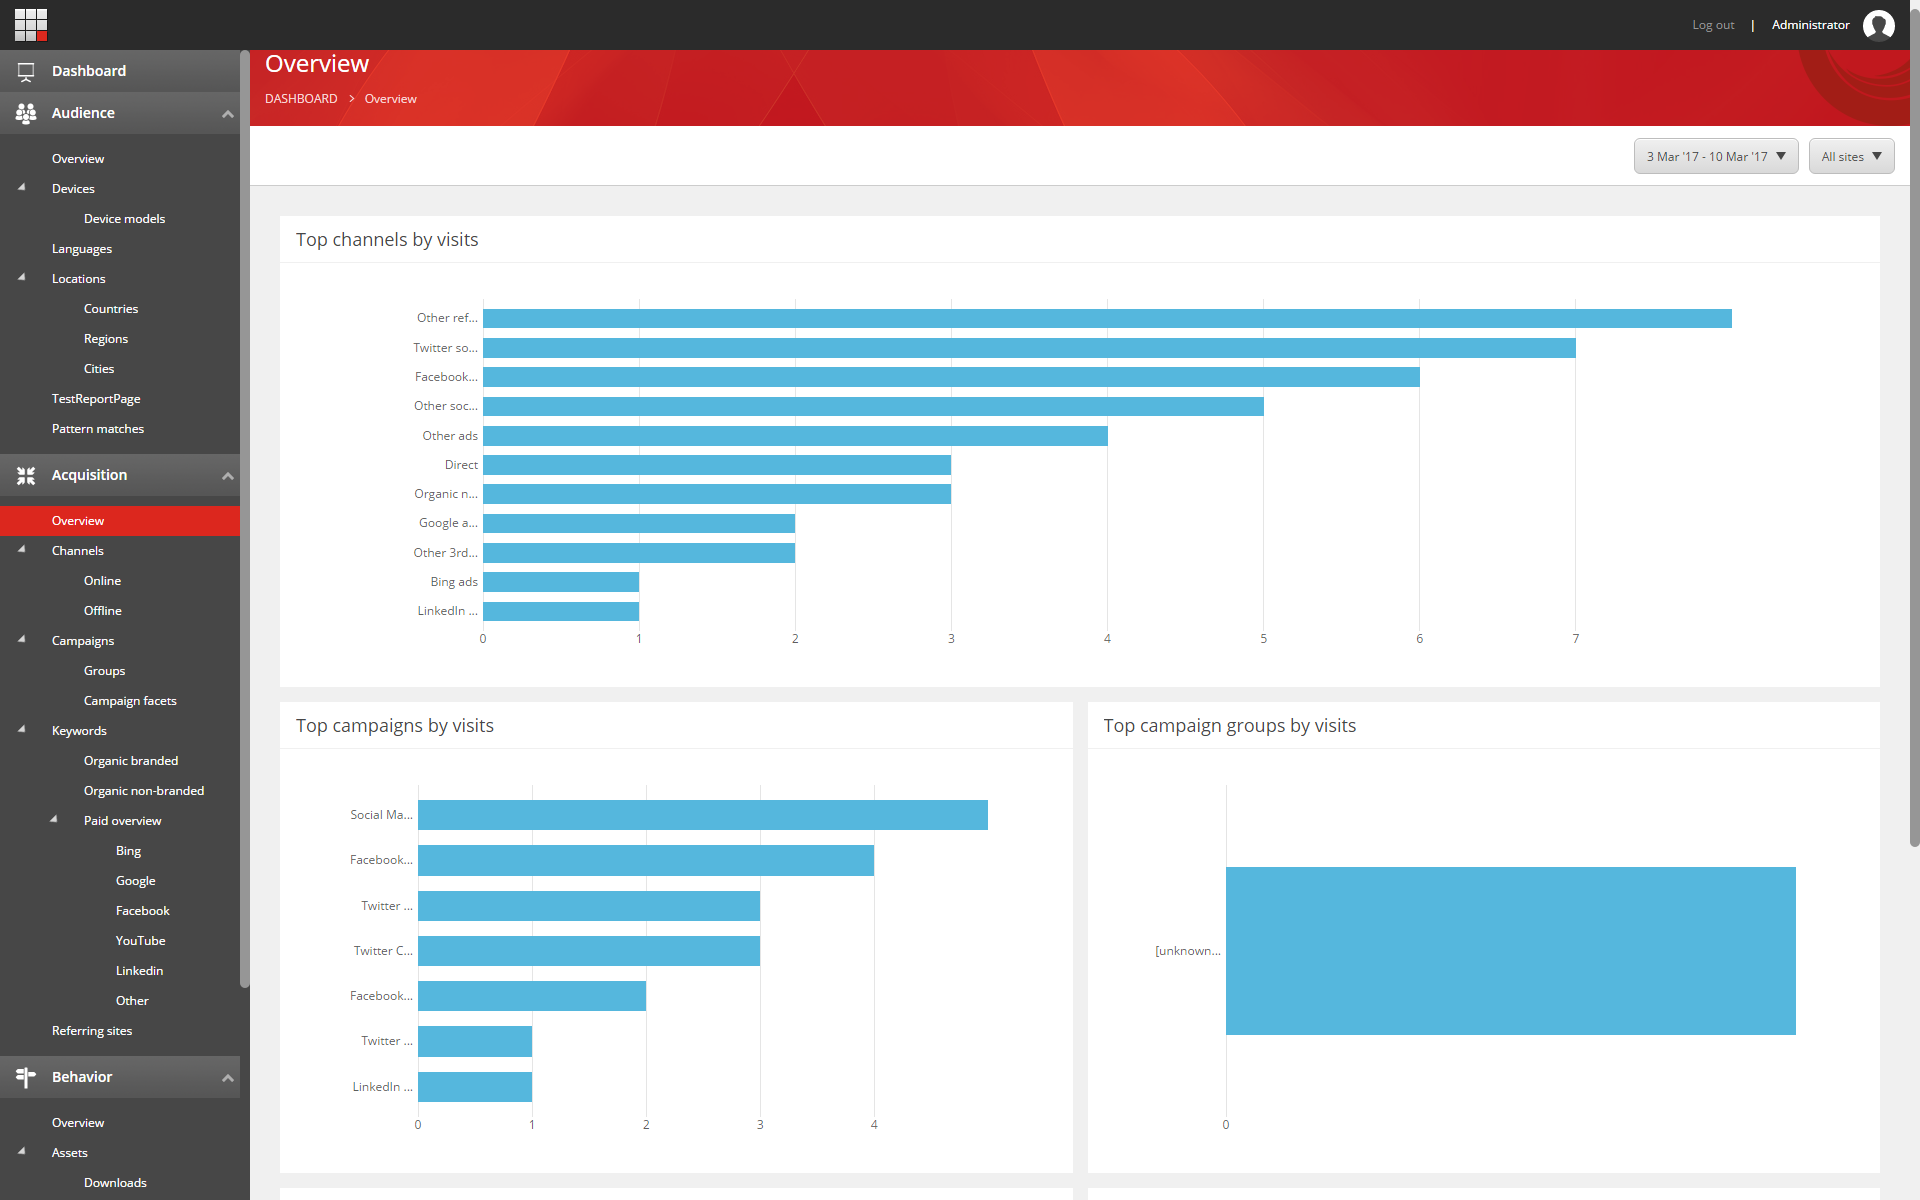Image resolution: width=1920 pixels, height=1200 pixels.
Task: Click the Social Ma... campaign bar
Action: 703,815
